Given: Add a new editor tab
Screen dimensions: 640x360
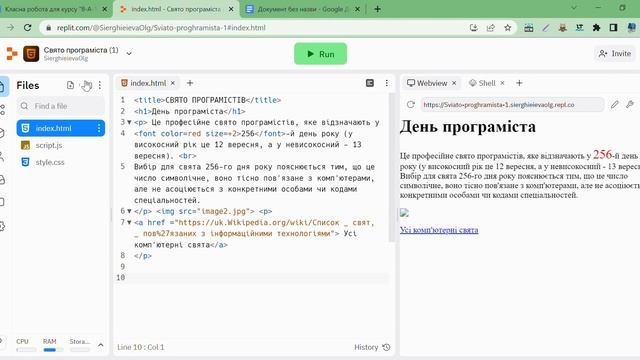Looking at the screenshot, I should point(190,83).
